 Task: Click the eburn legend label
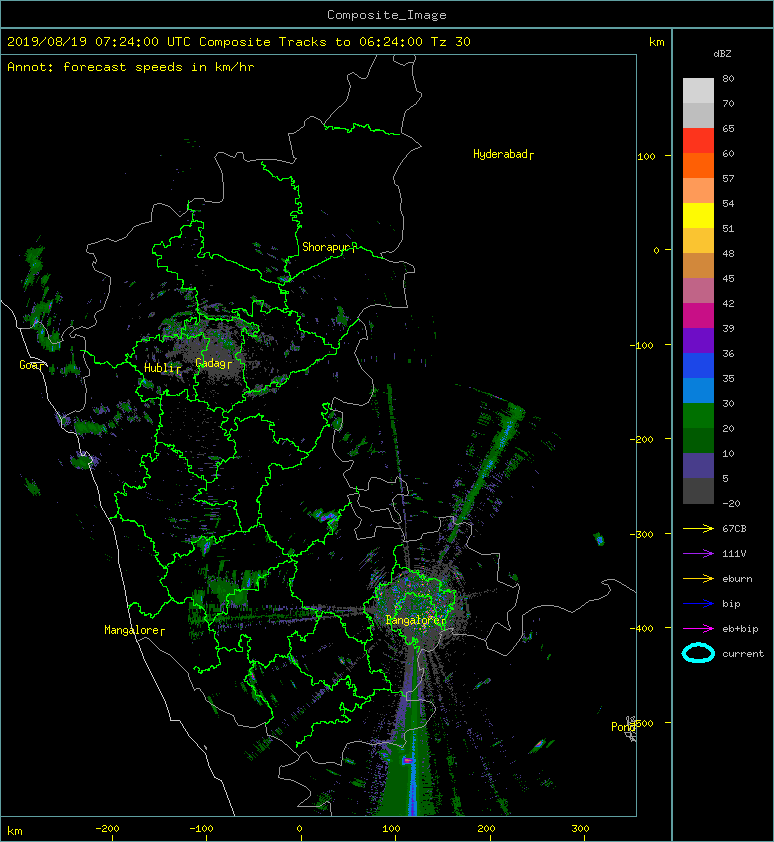pyautogui.click(x=737, y=578)
